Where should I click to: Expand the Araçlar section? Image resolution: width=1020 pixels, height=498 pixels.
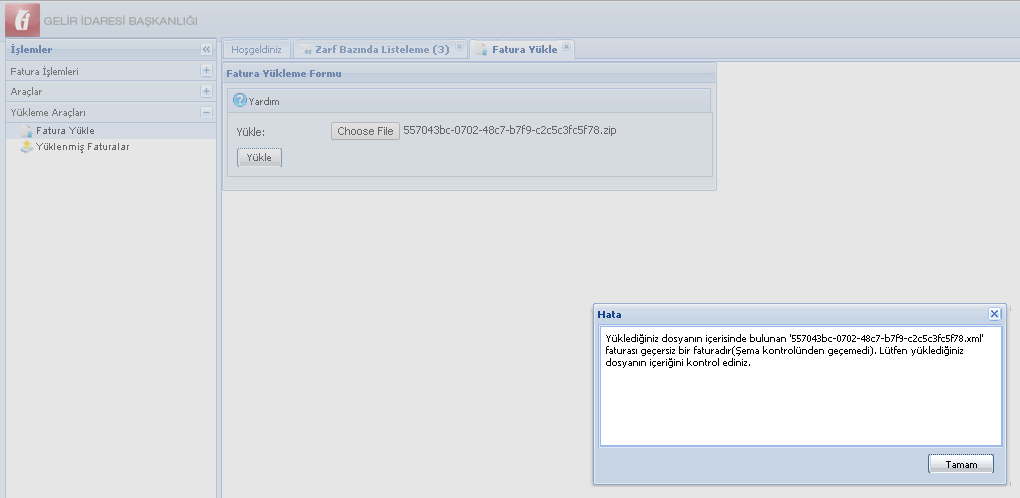(206, 92)
